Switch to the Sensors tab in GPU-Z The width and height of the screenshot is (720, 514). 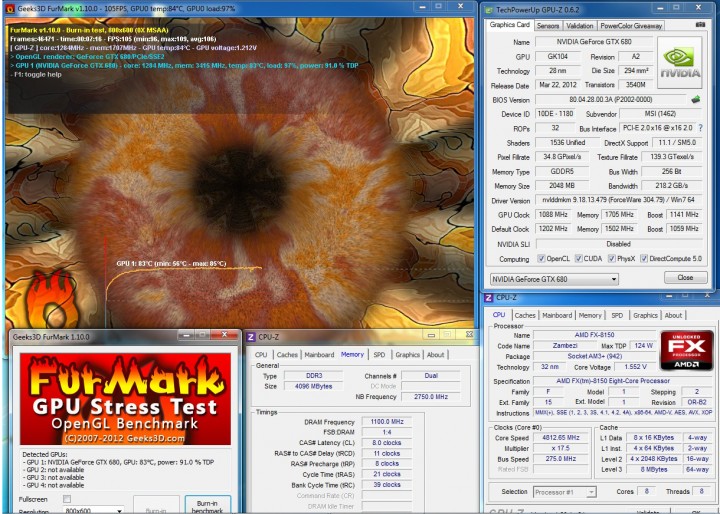(x=548, y=26)
